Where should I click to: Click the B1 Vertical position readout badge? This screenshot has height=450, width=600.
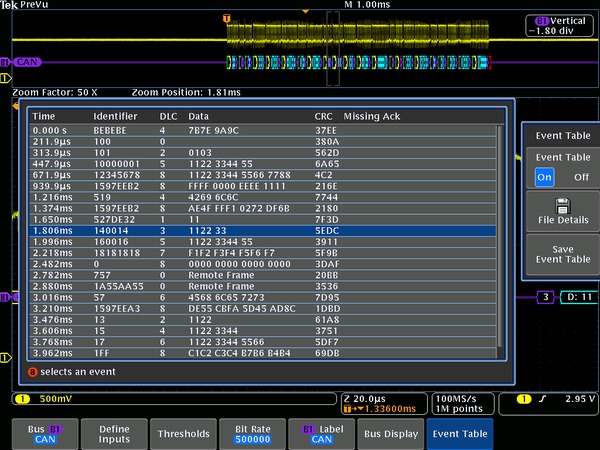[558, 25]
